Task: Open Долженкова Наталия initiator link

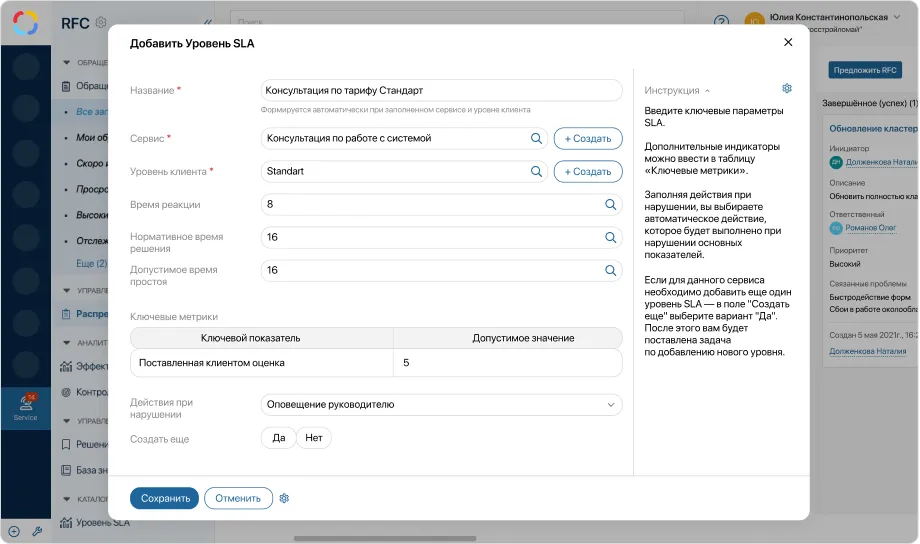Action: tap(881, 162)
